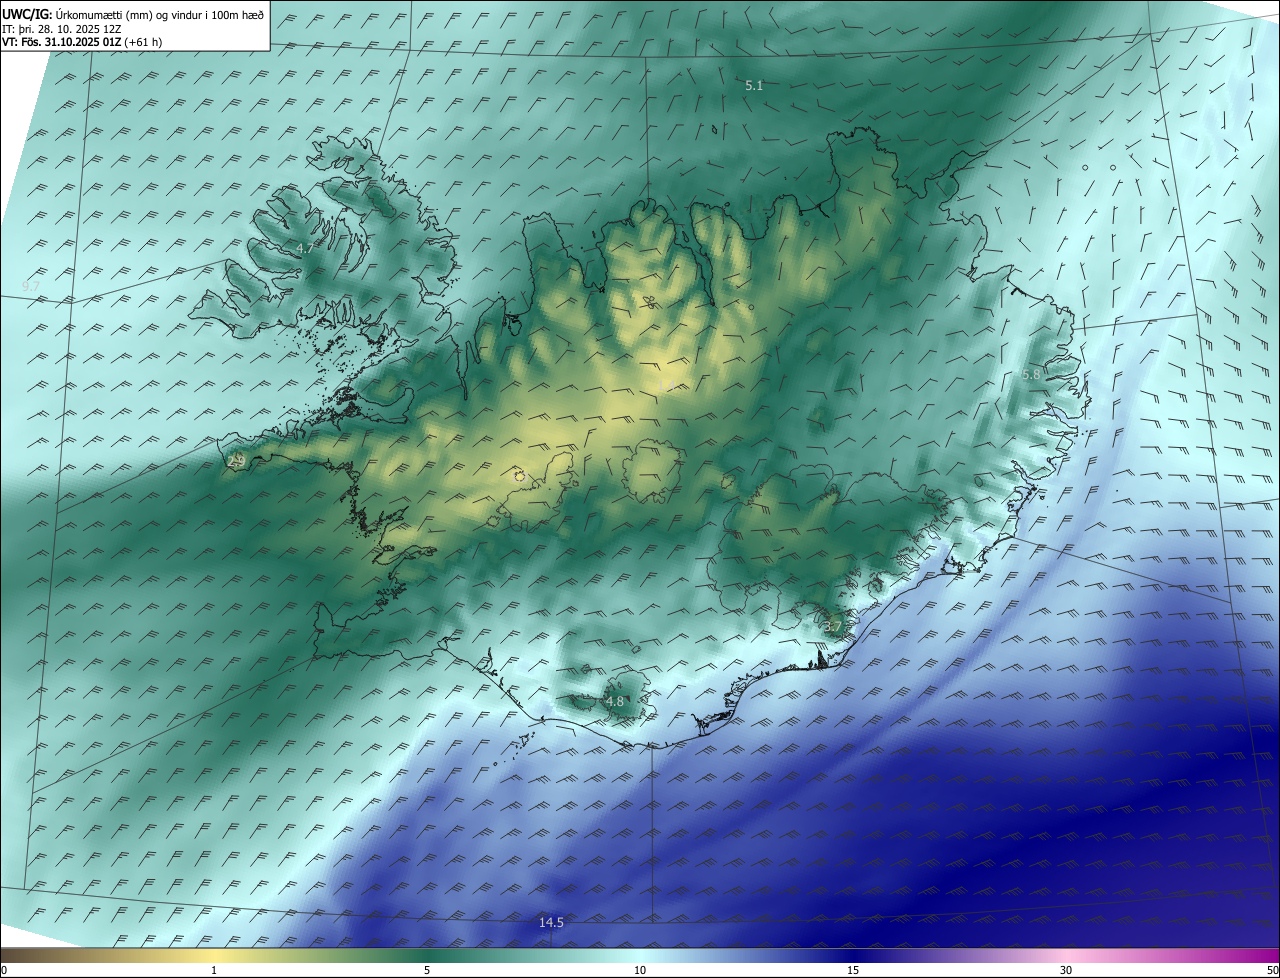Image resolution: width=1280 pixels, height=978 pixels.
Task: Click the colorbar tick label 5
Action: click(x=427, y=970)
